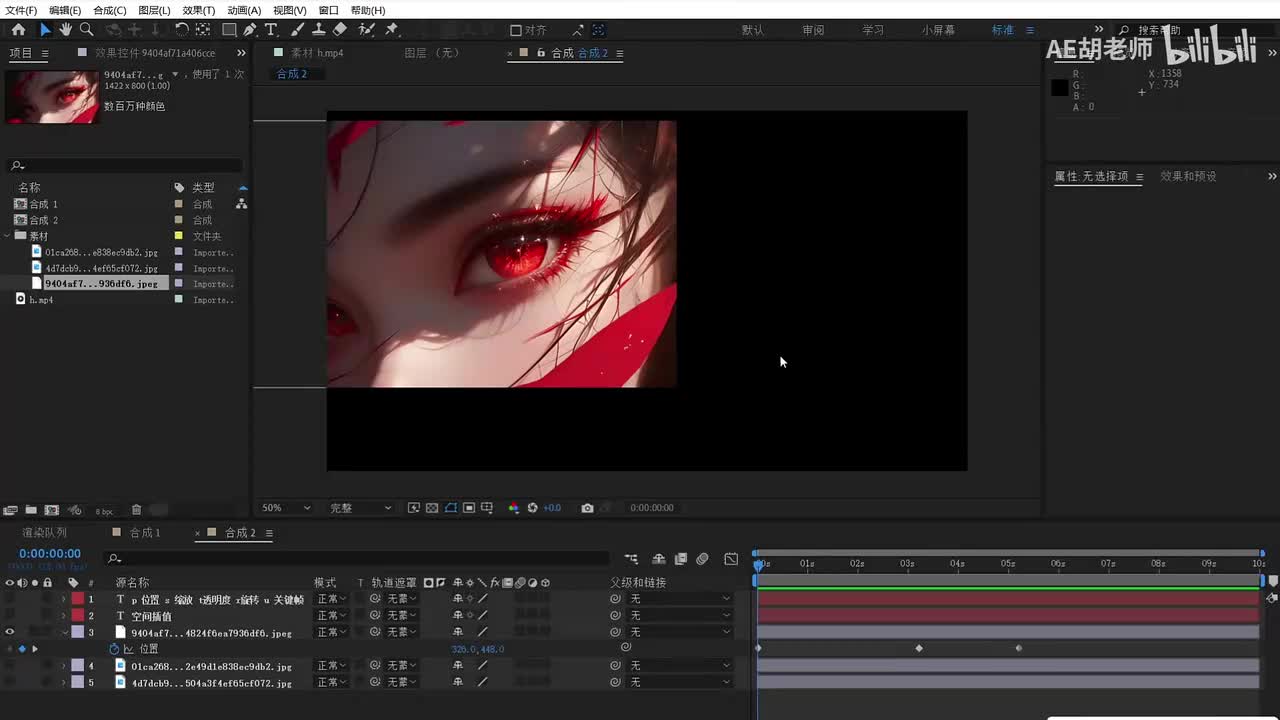Select the Brush tool
Image resolution: width=1280 pixels, height=720 pixels.
pos(297,30)
